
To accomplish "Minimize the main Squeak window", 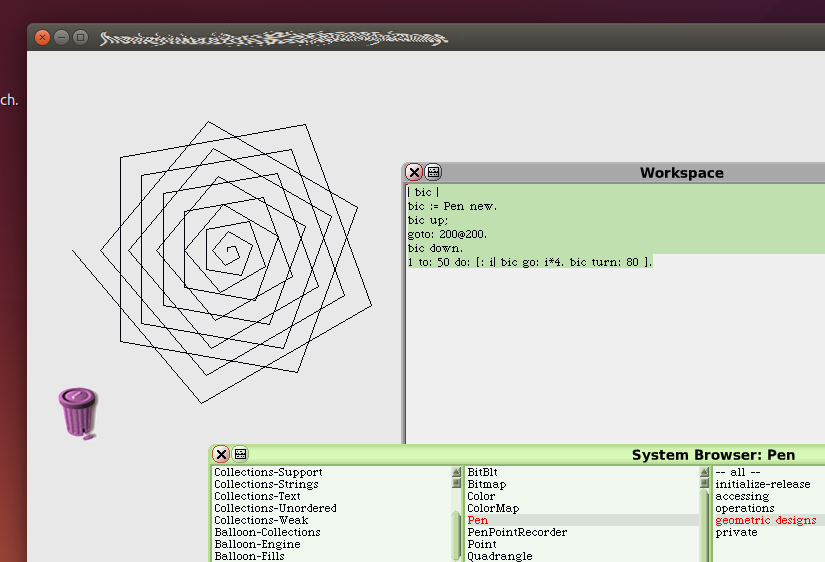I will point(61,37).
